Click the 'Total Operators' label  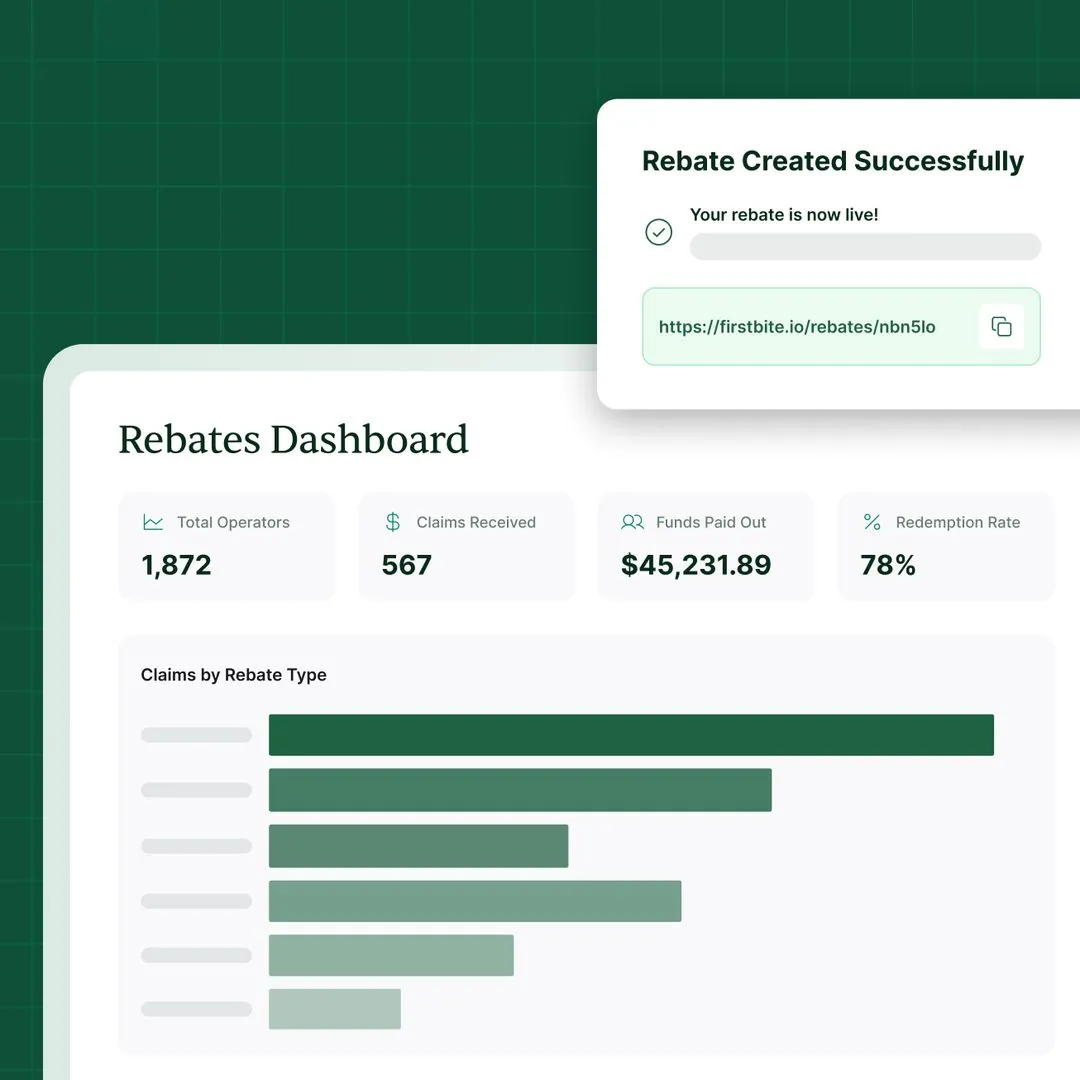233,522
